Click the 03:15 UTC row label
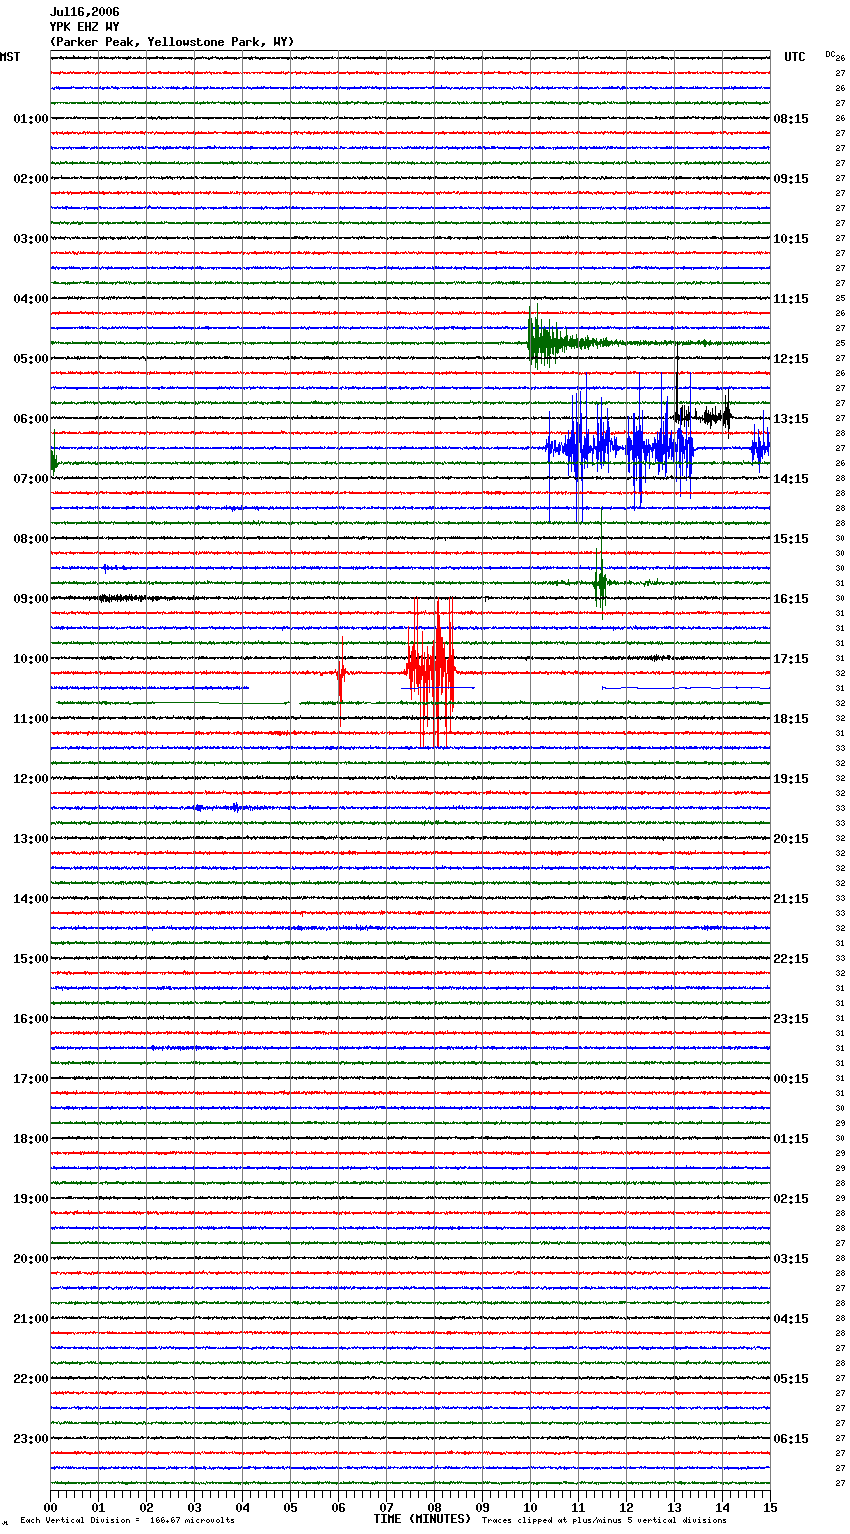The width and height of the screenshot is (850, 1534). point(791,1259)
